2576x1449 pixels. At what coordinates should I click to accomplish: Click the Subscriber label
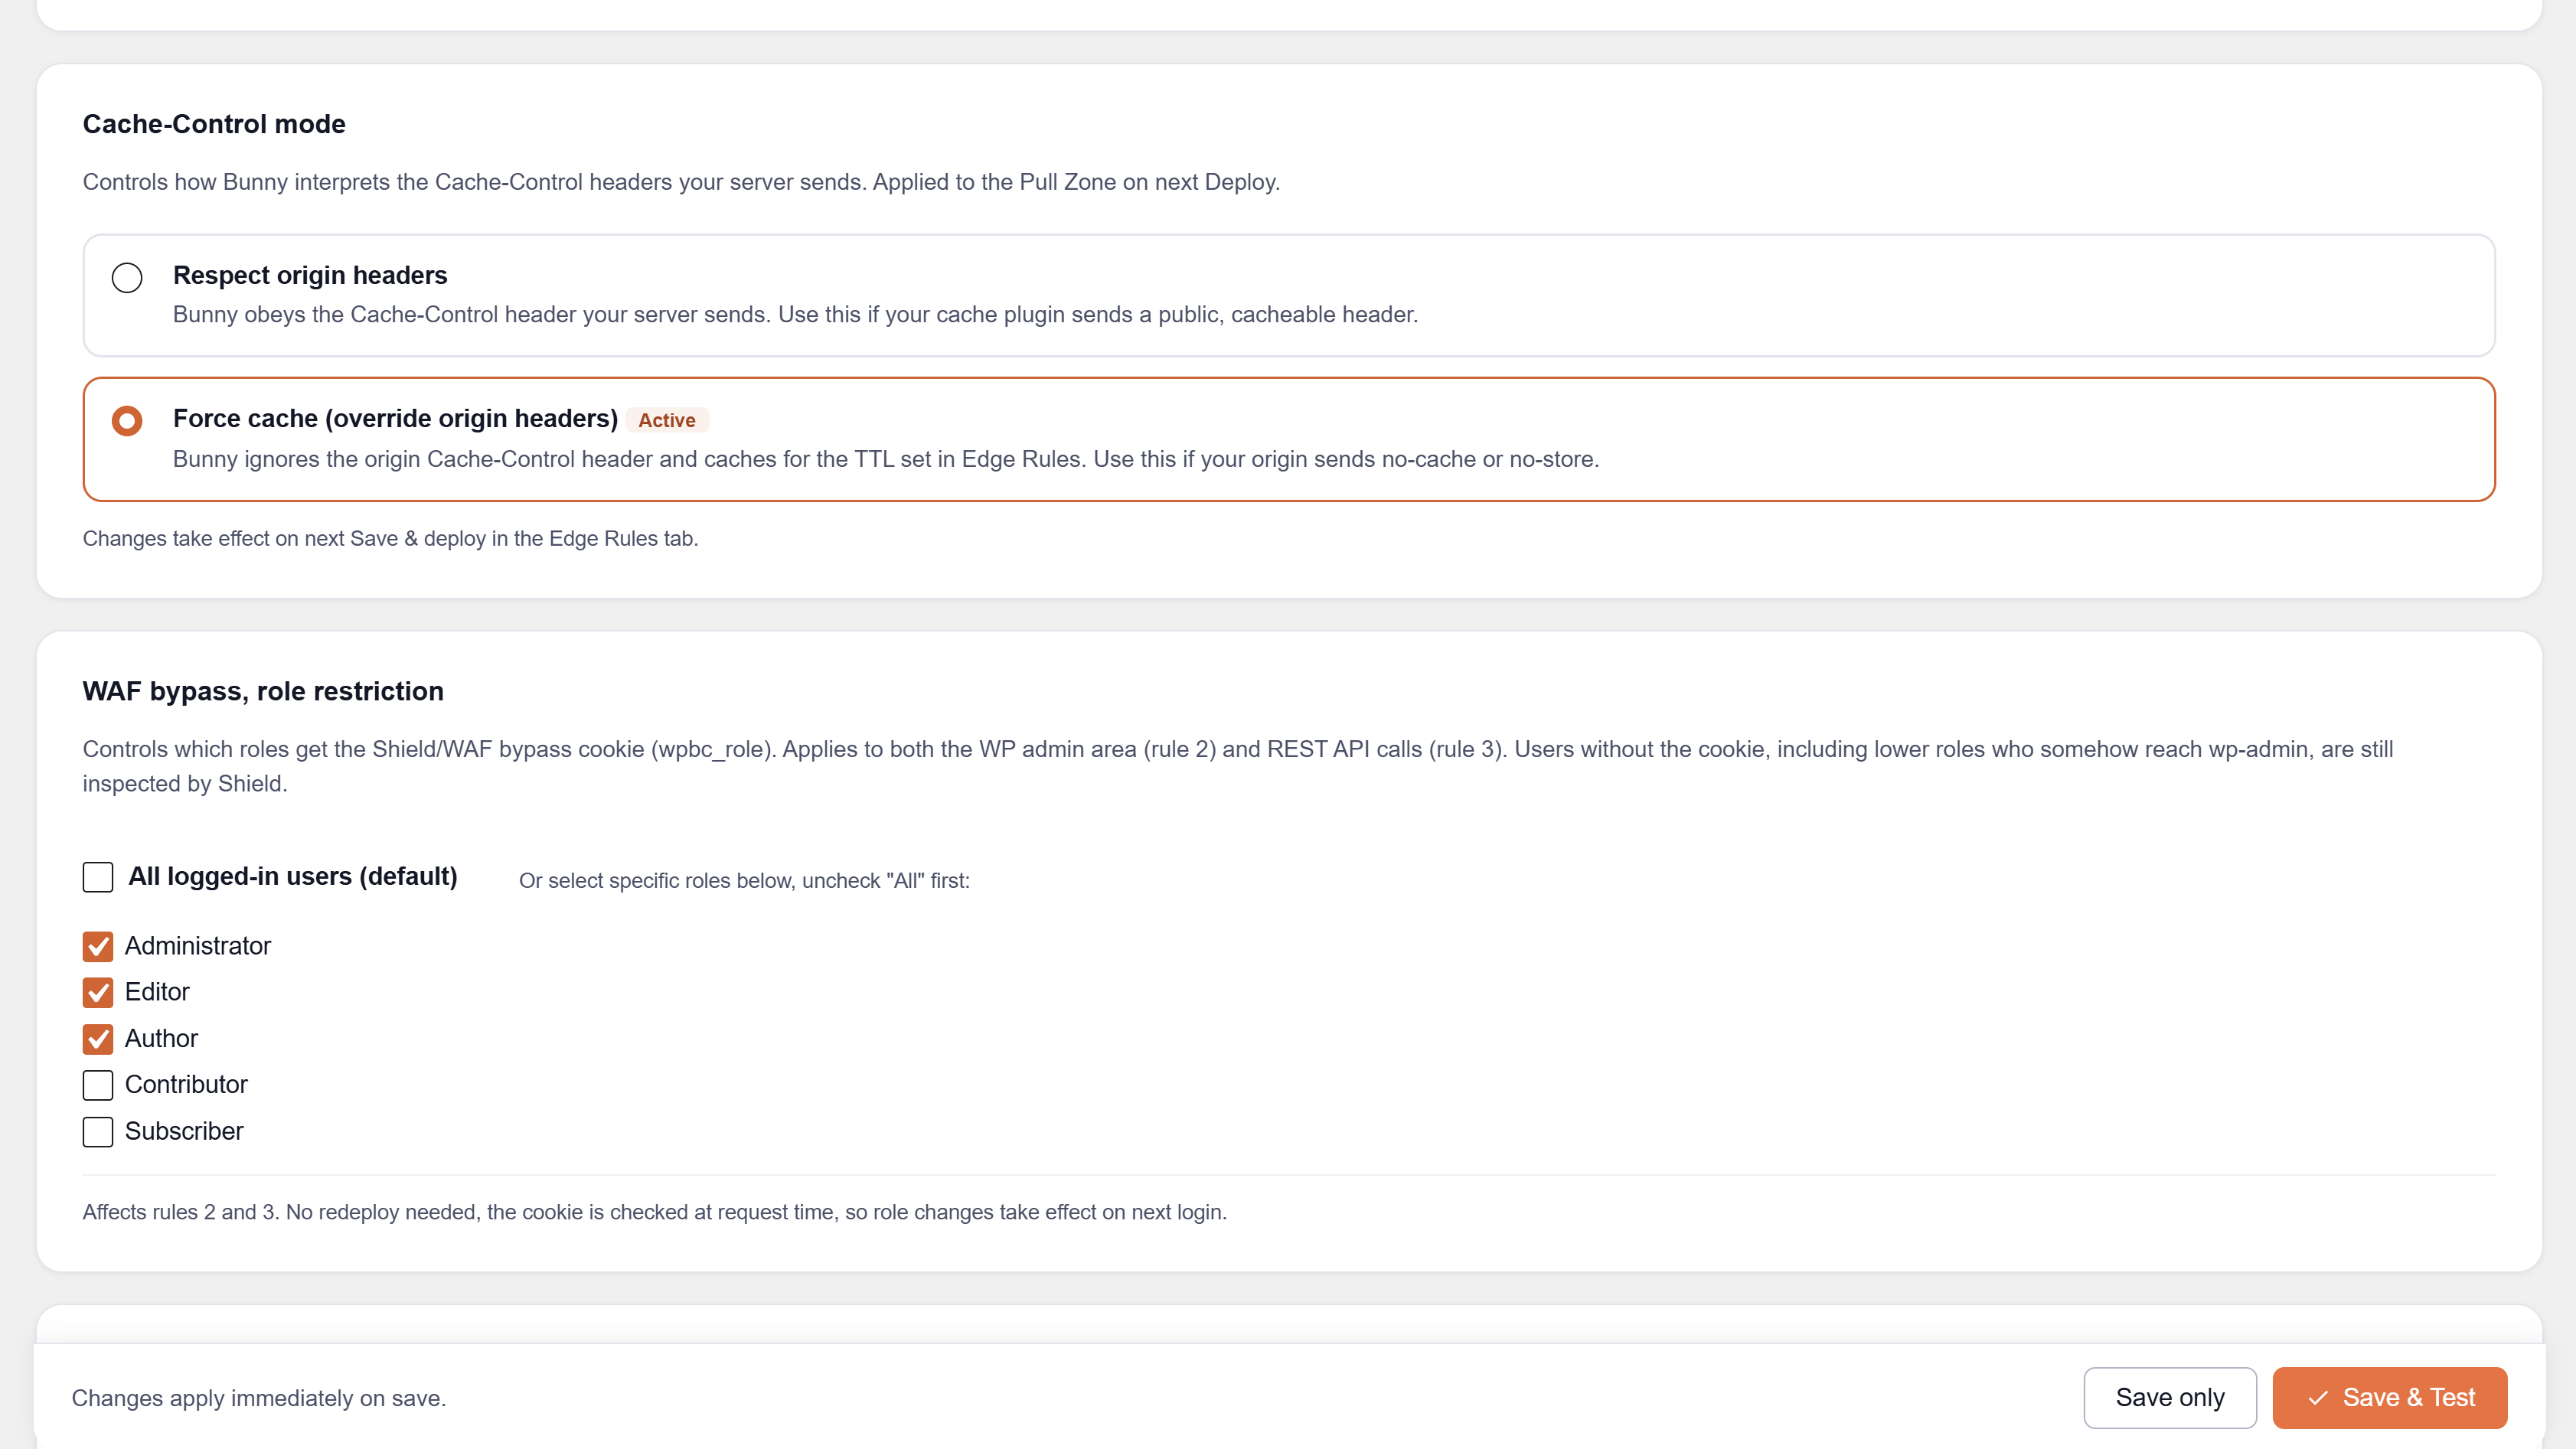tap(184, 1132)
